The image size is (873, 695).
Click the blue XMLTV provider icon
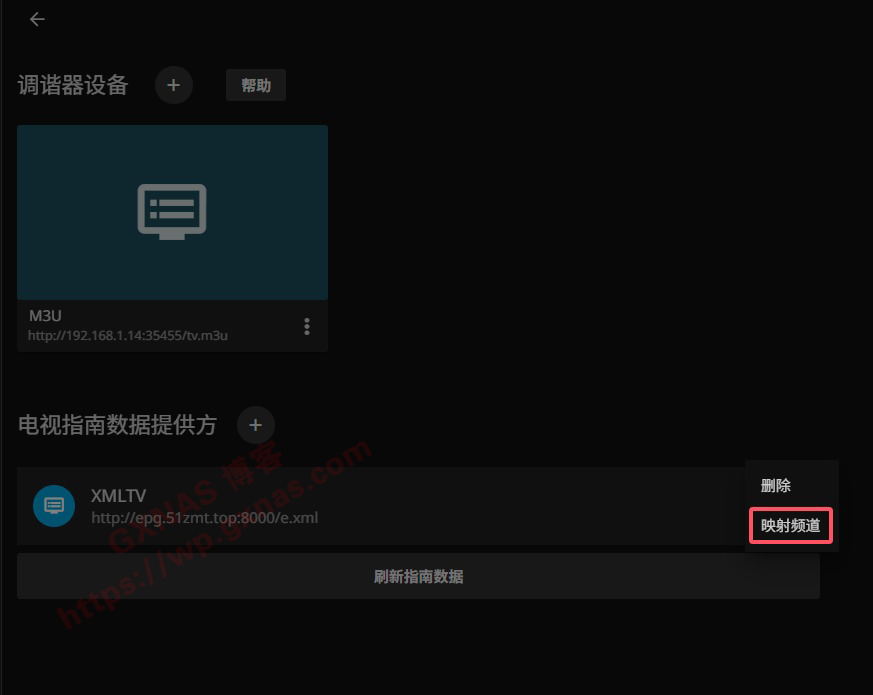coord(54,505)
